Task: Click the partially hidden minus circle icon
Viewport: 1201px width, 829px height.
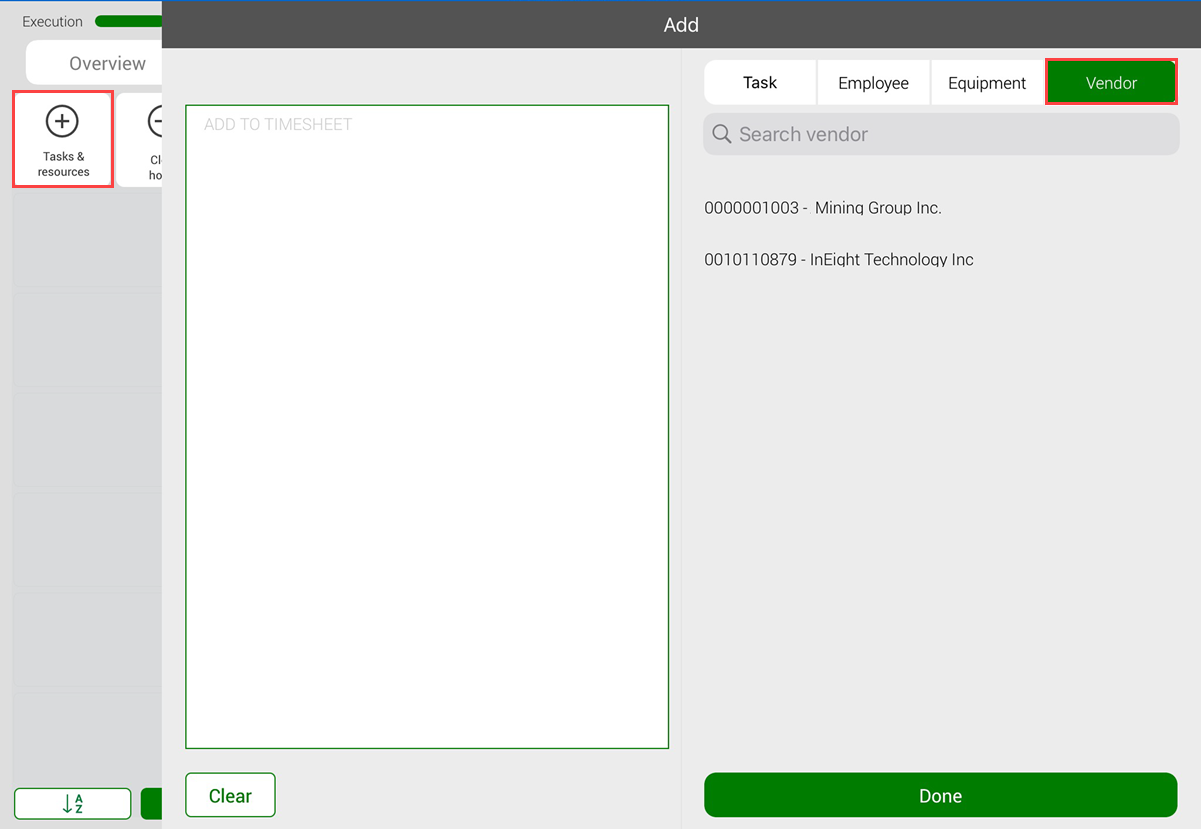Action: click(x=154, y=122)
